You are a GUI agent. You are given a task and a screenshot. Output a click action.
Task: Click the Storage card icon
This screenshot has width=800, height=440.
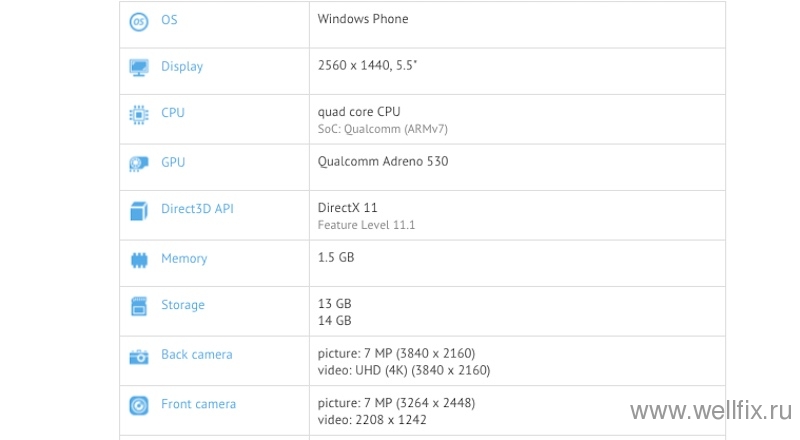[x=139, y=306]
